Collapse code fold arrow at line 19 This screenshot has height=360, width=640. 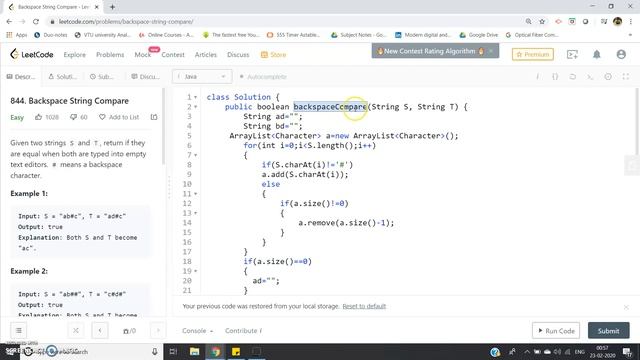(196, 271)
